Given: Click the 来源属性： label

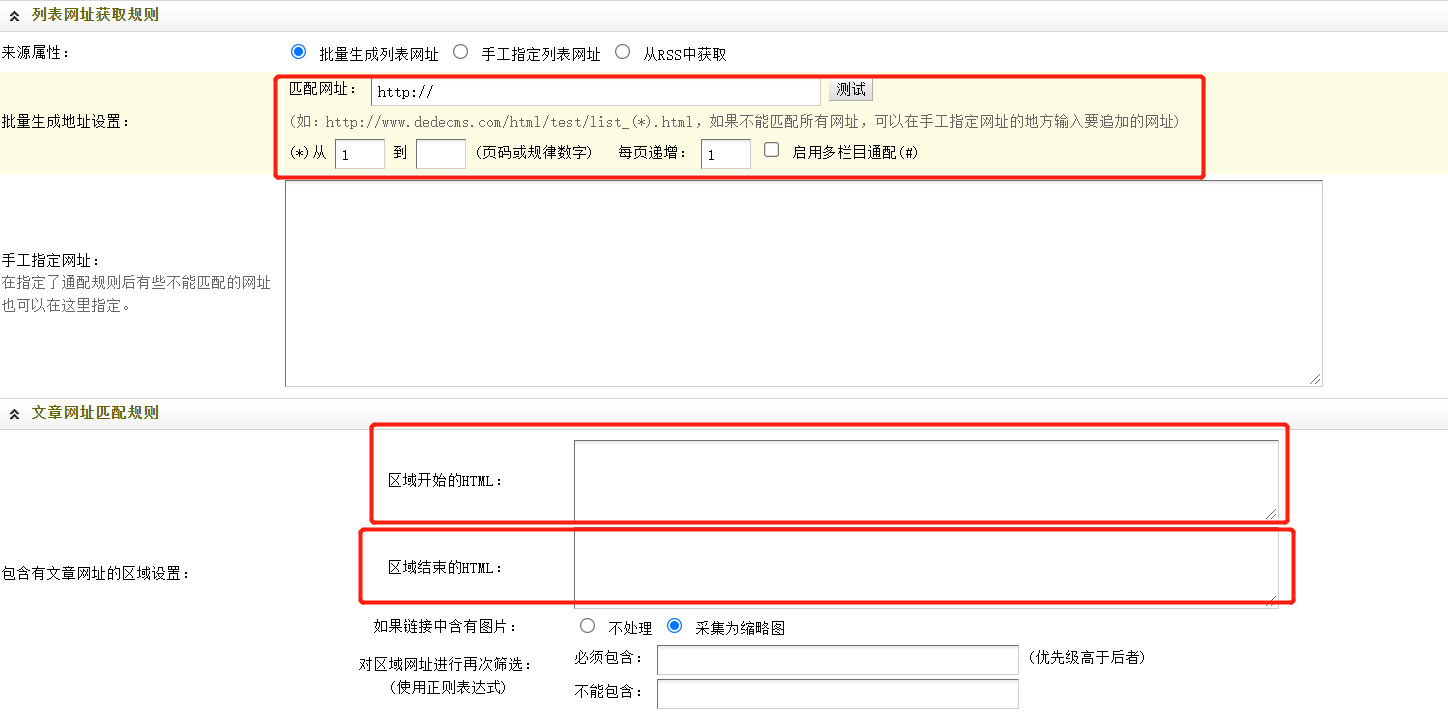Looking at the screenshot, I should tap(37, 52).
